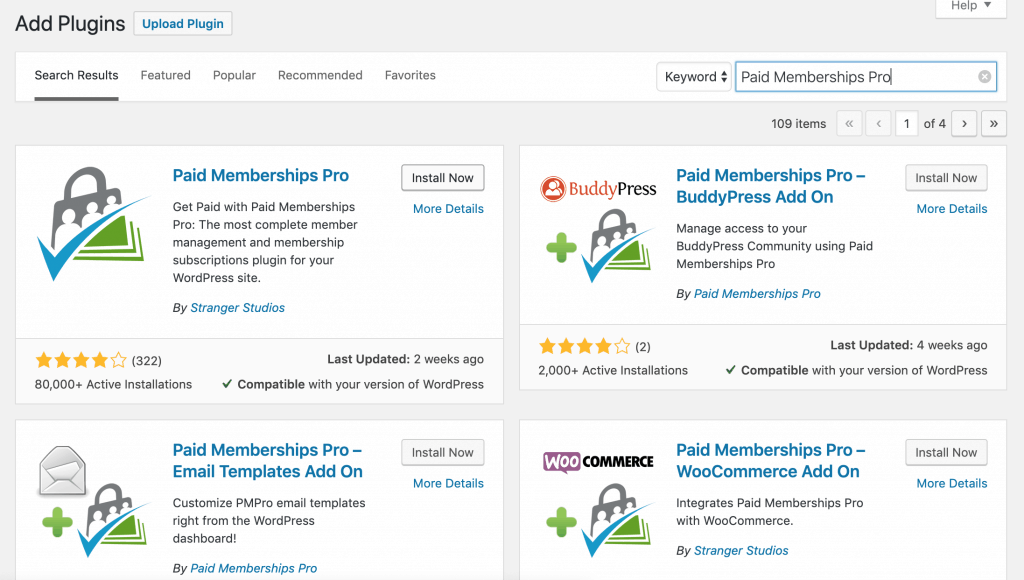Screen dimensions: 1024x580
Task: Expand the Help panel dropdown
Action: [x=970, y=7]
